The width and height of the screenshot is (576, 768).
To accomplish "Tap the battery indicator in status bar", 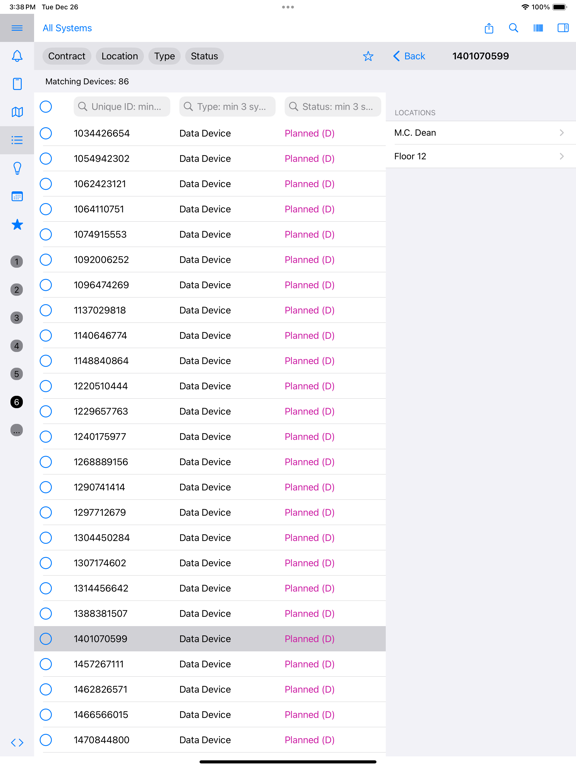I will click(560, 7).
